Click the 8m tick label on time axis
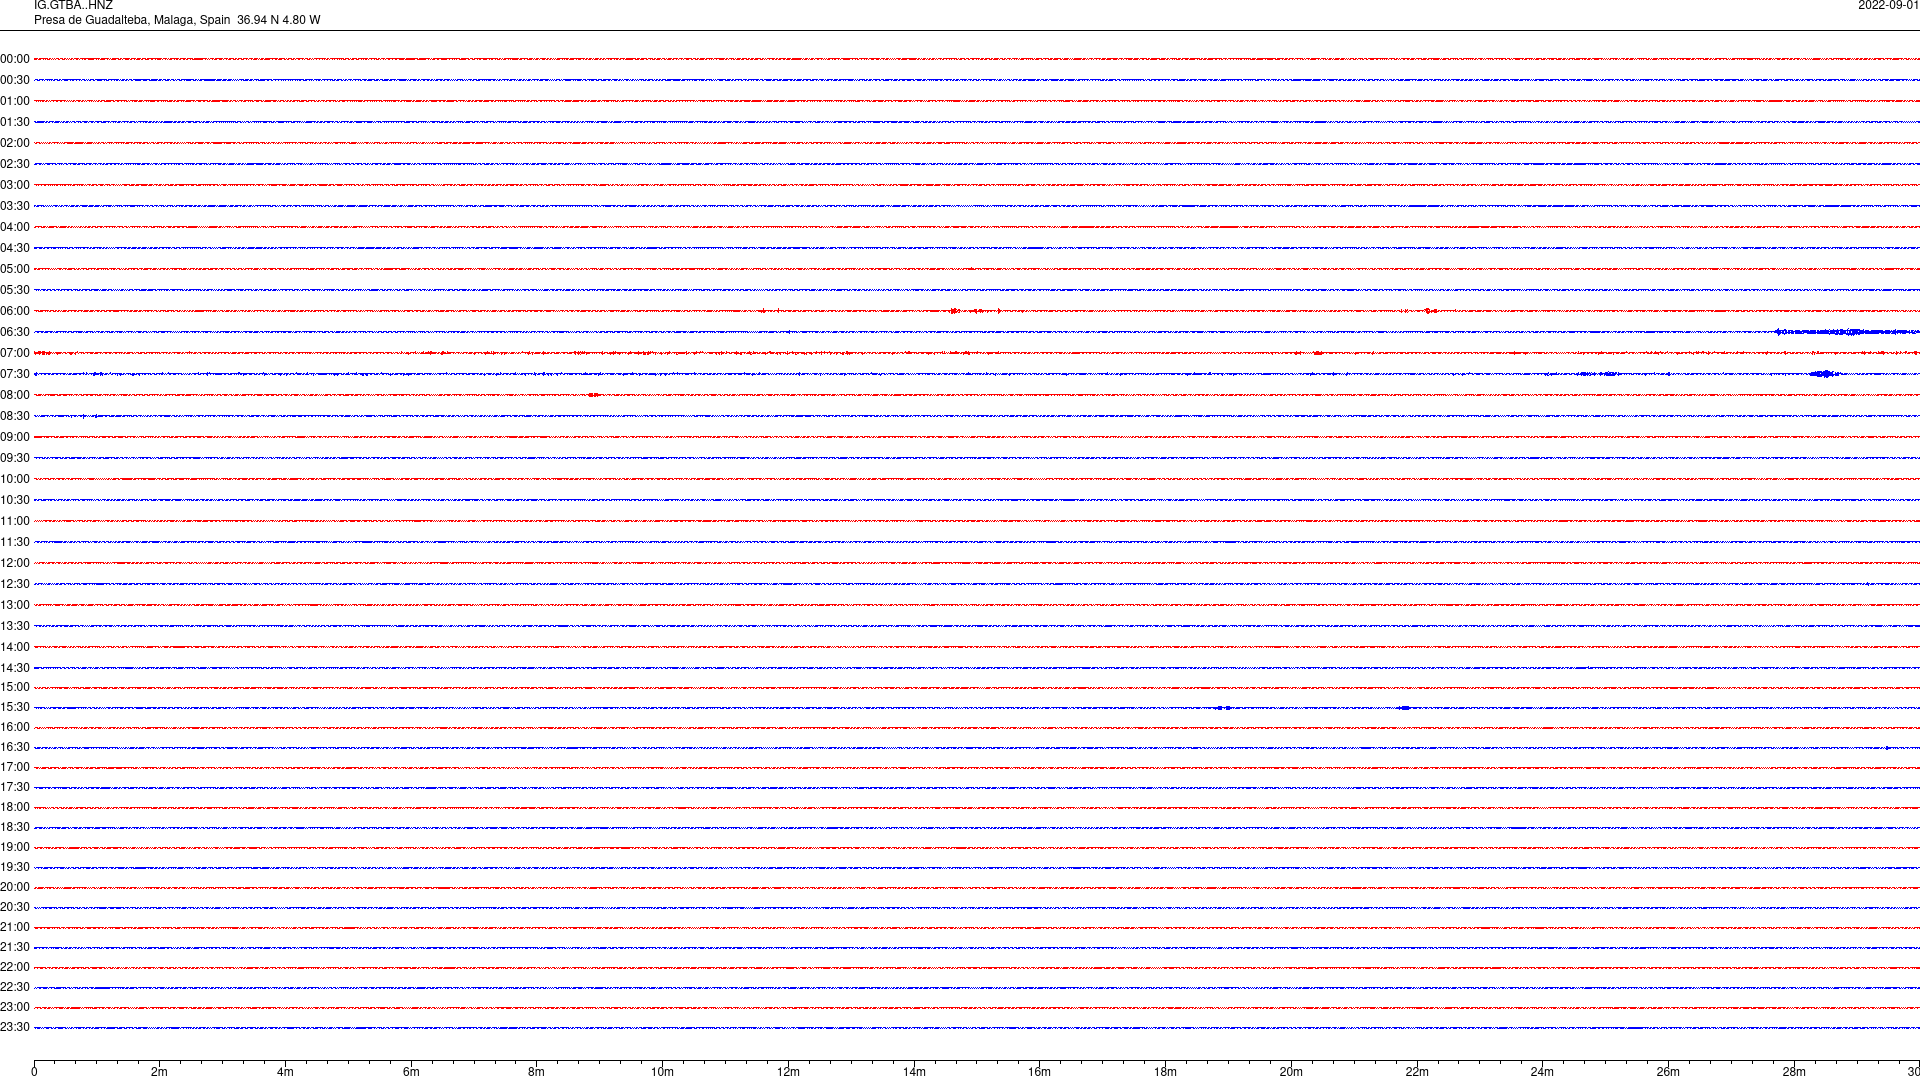 click(x=537, y=1072)
